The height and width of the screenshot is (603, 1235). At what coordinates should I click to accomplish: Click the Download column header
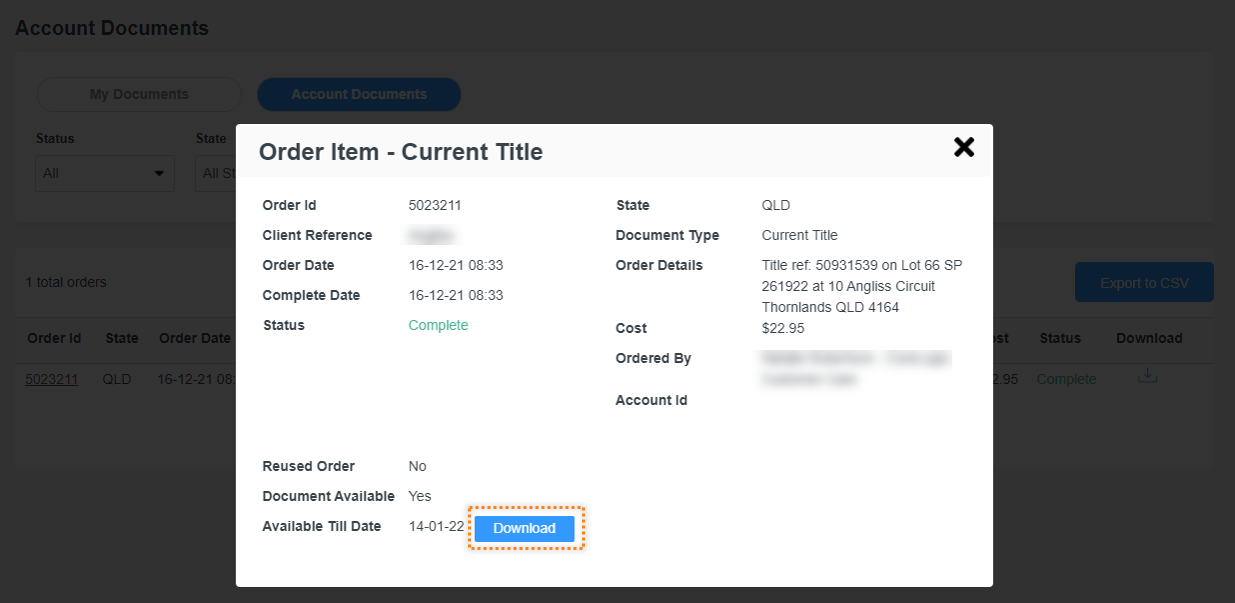click(1149, 338)
